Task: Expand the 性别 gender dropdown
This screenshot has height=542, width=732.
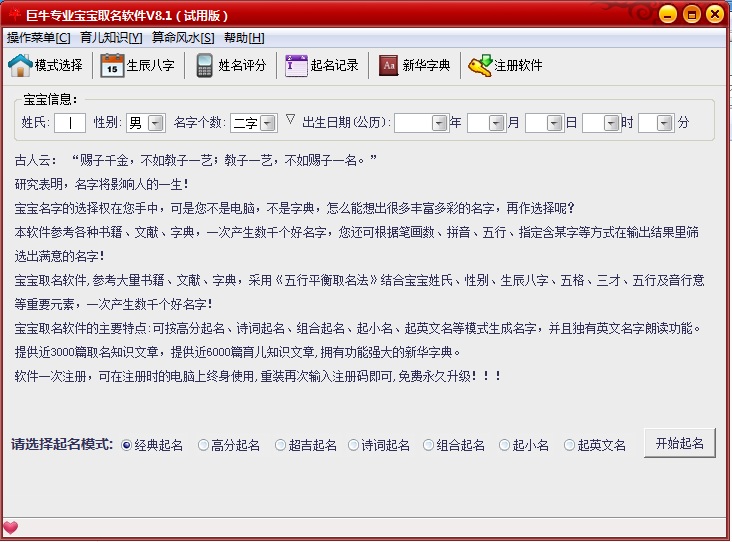Action: tap(155, 123)
